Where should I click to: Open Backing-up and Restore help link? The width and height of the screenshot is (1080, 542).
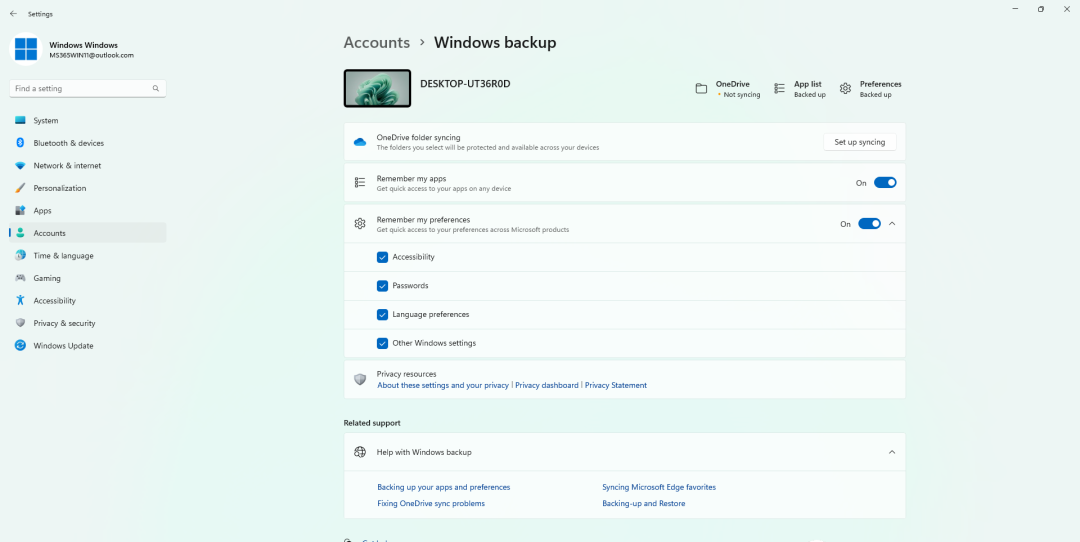pyautogui.click(x=644, y=504)
